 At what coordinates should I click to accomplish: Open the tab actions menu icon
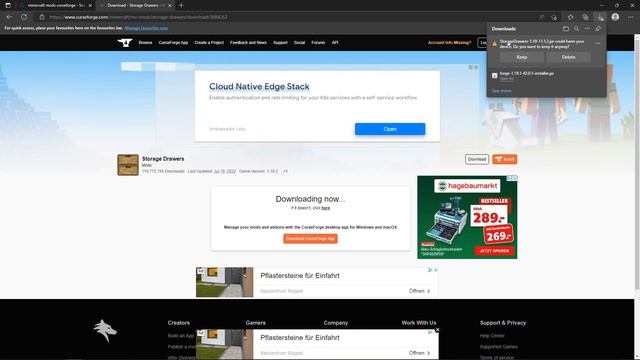click(8, 5)
